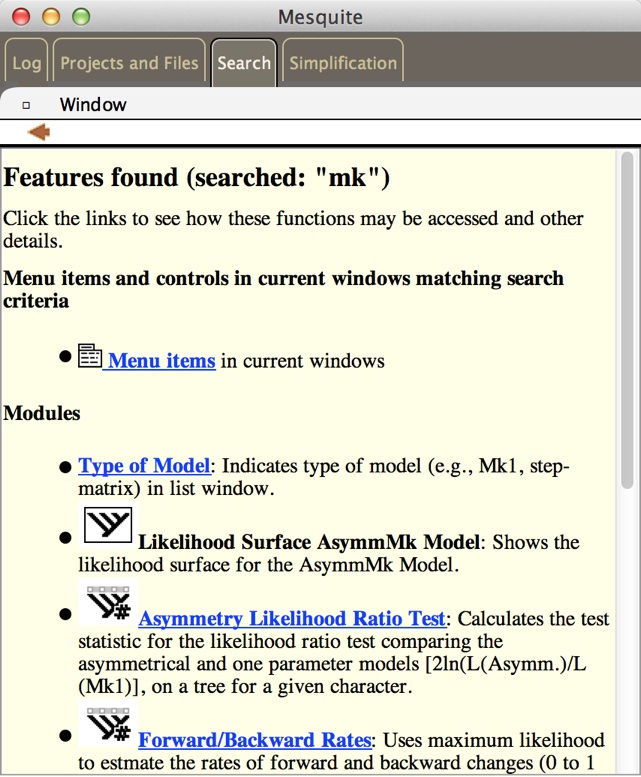Click the small square icon beside Window
The height and width of the screenshot is (777, 641).
coord(26,105)
